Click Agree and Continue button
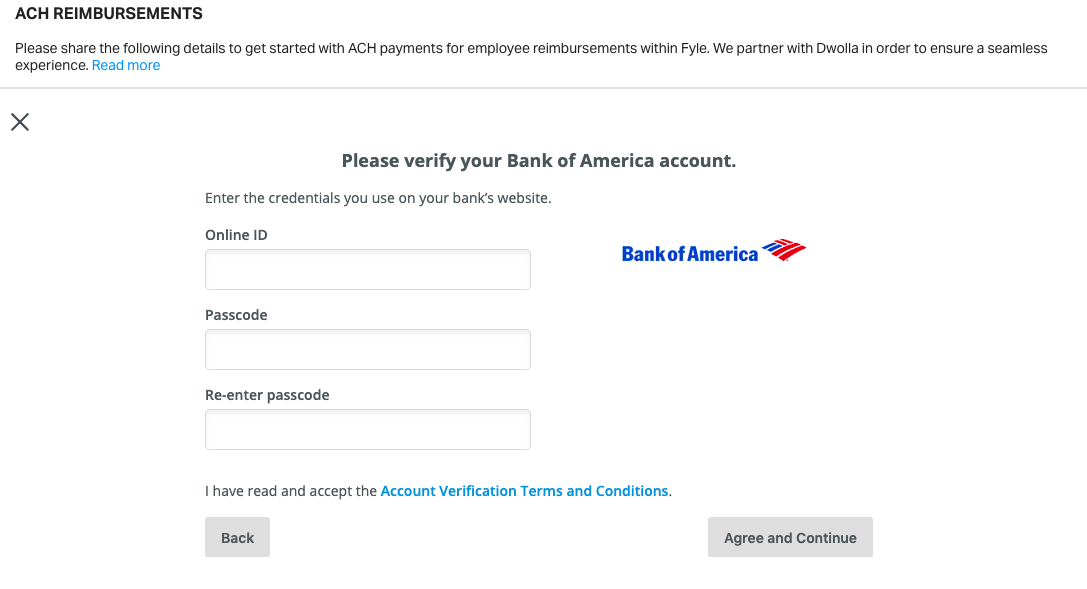Screen dimensions: 1087x589 [x=790, y=537]
